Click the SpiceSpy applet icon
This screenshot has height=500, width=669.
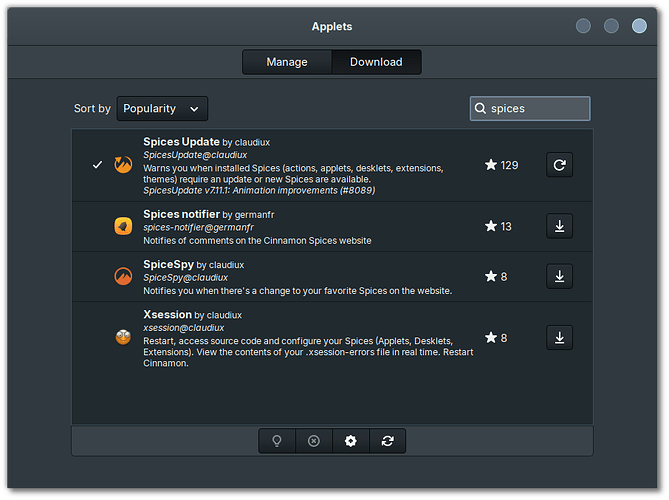[x=123, y=276]
